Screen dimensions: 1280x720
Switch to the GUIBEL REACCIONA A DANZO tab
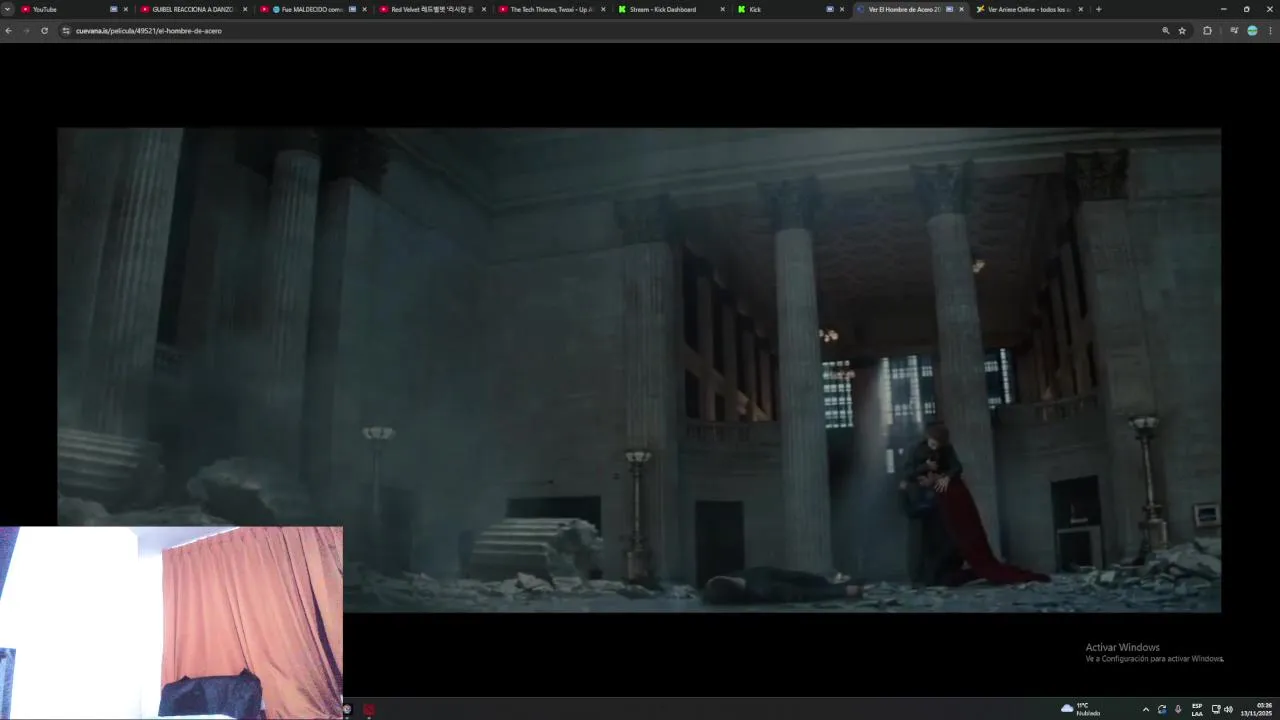tap(194, 9)
